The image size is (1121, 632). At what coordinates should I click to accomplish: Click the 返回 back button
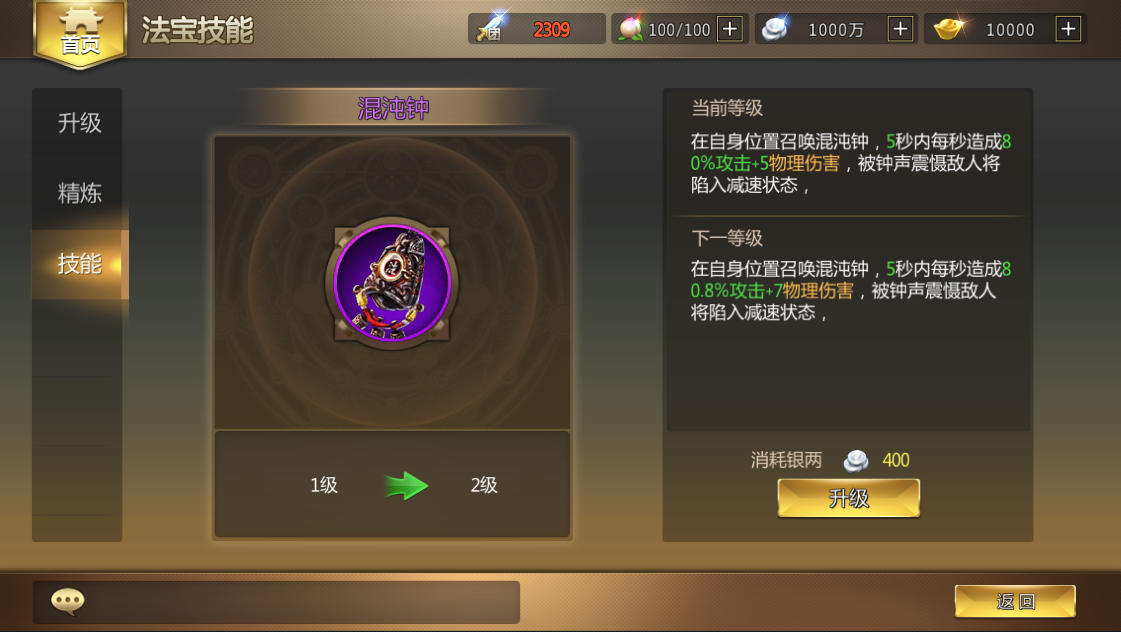[x=1015, y=601]
